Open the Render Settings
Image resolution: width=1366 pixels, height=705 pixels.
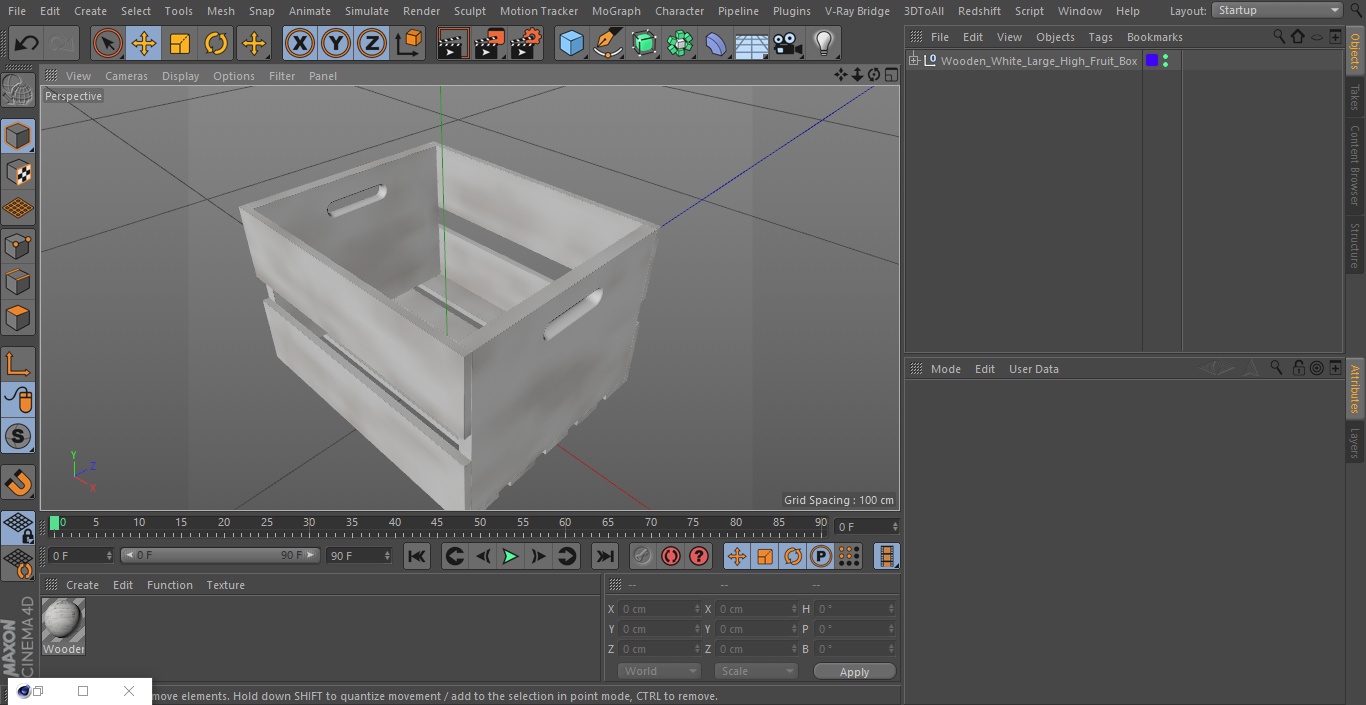(x=526, y=44)
